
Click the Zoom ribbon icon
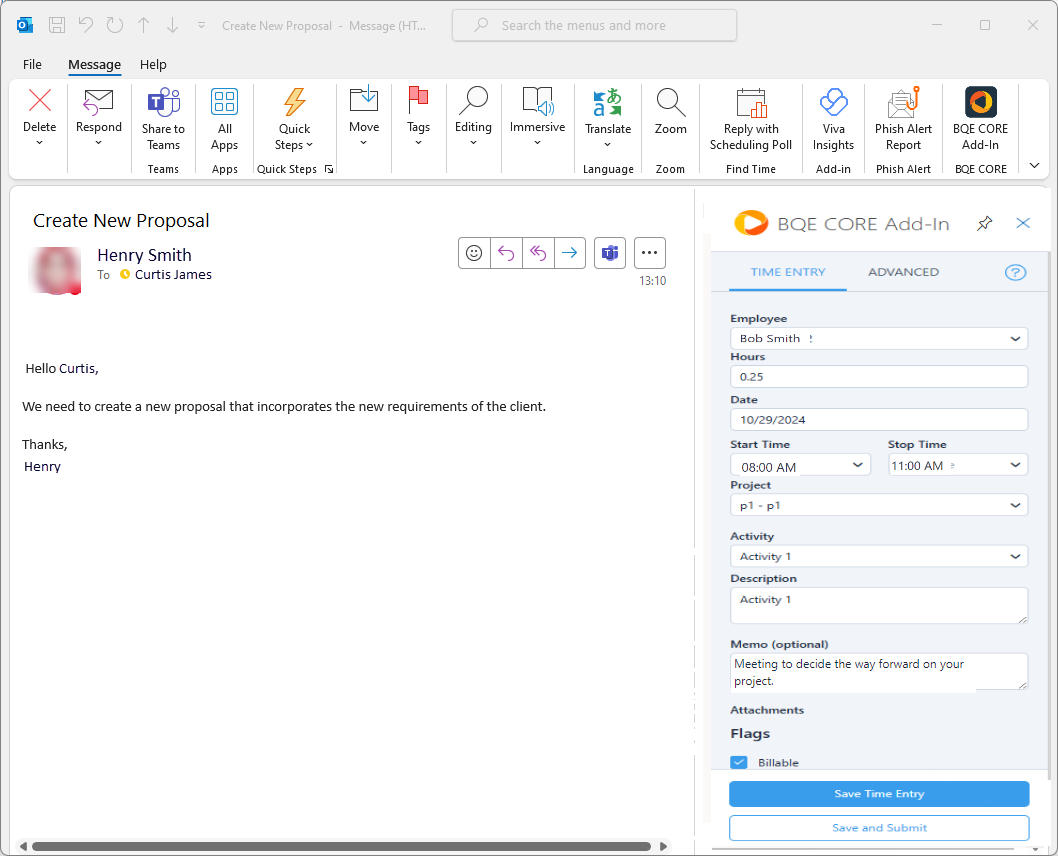click(671, 103)
